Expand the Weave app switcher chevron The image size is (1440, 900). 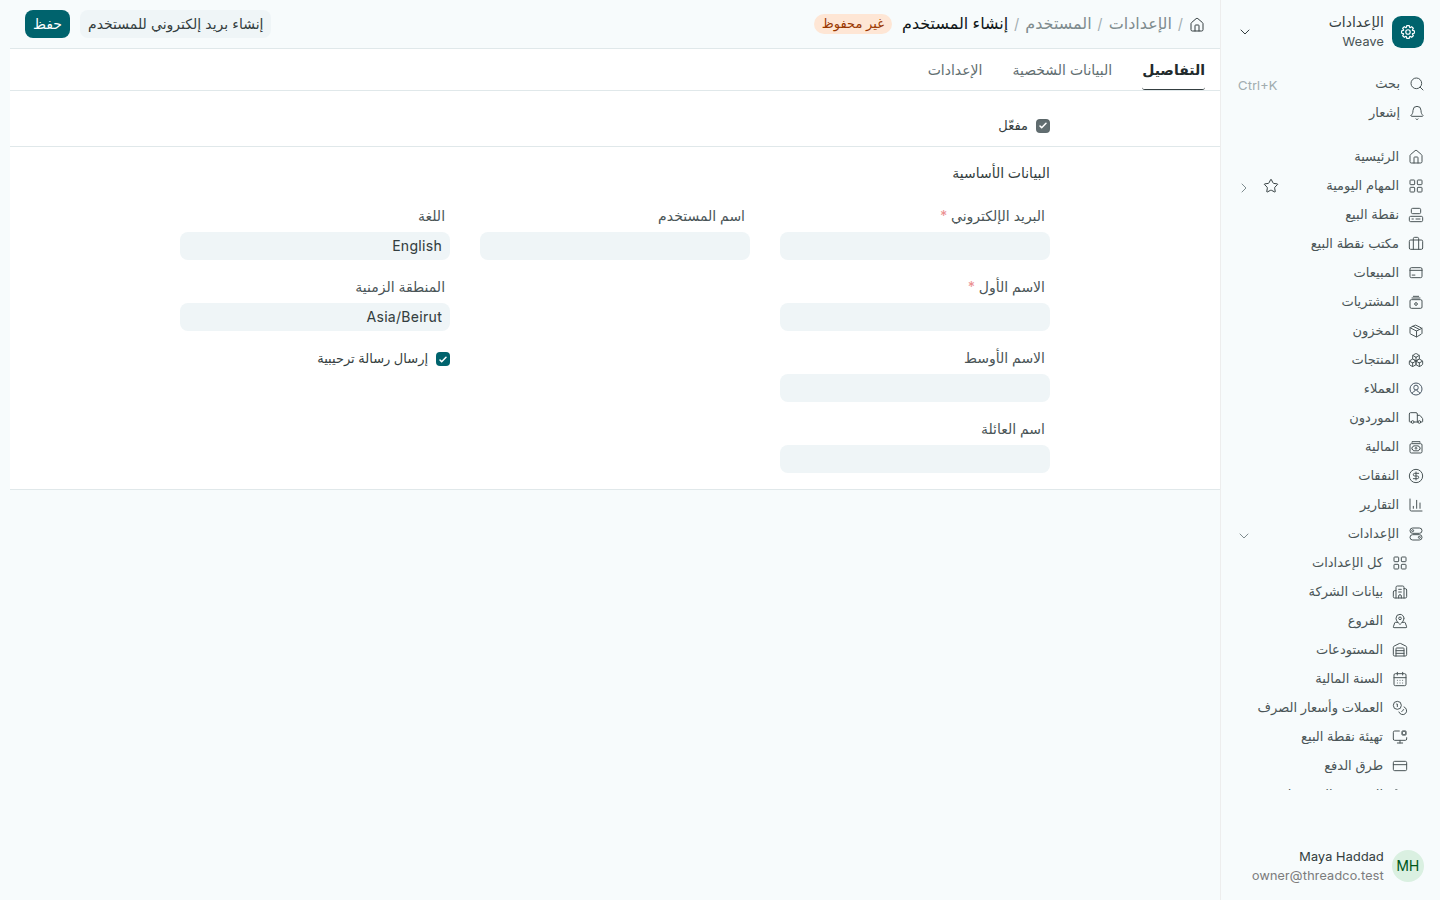(x=1245, y=32)
